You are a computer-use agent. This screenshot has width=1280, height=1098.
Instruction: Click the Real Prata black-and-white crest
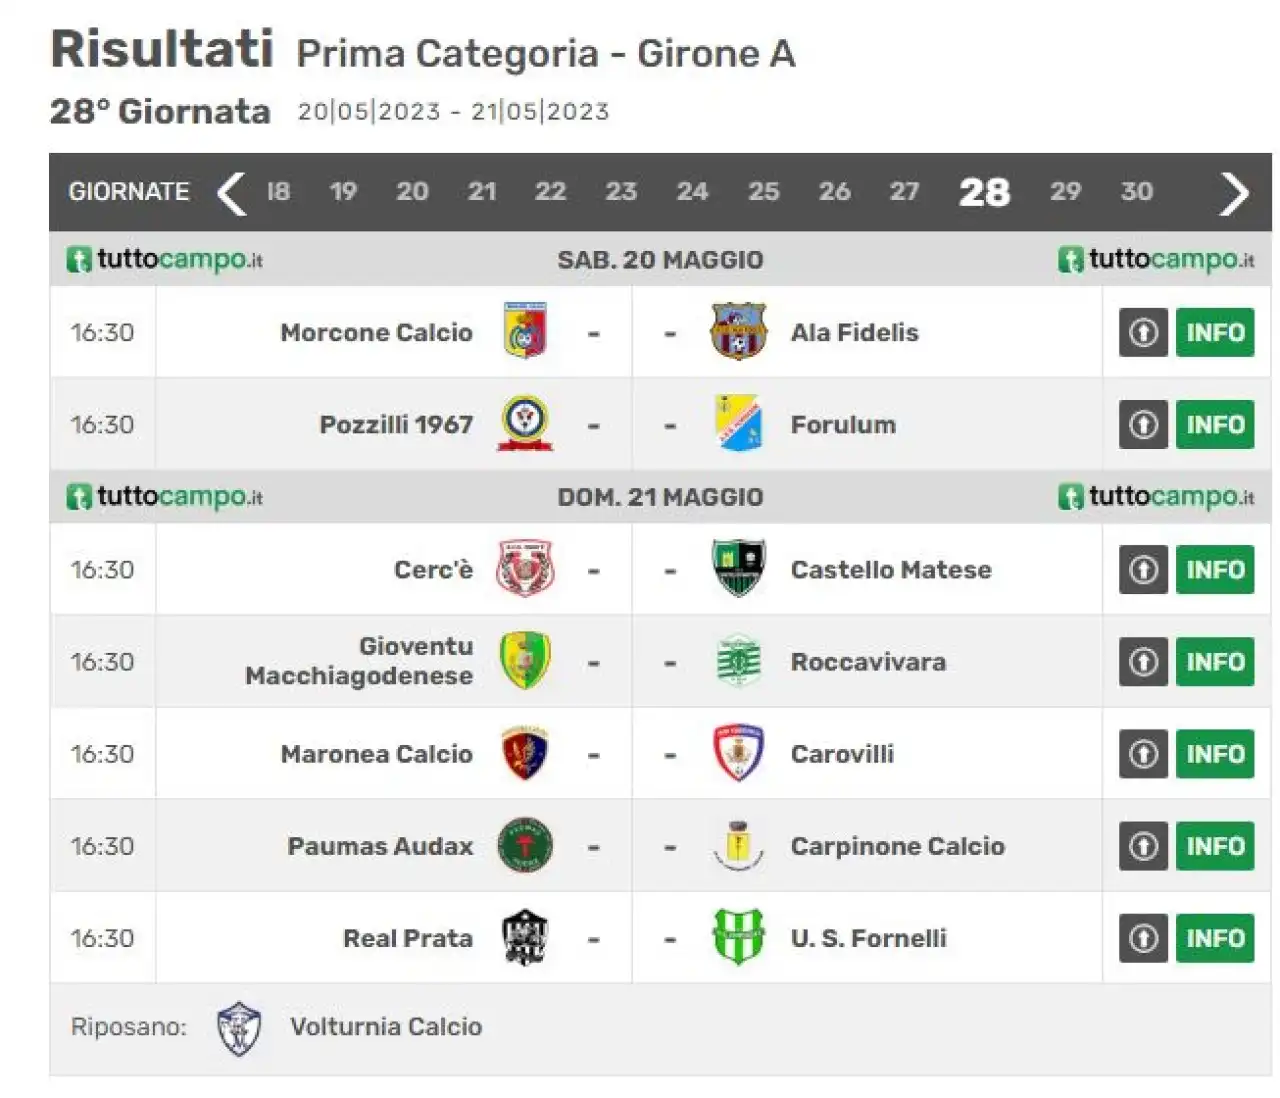click(x=525, y=938)
